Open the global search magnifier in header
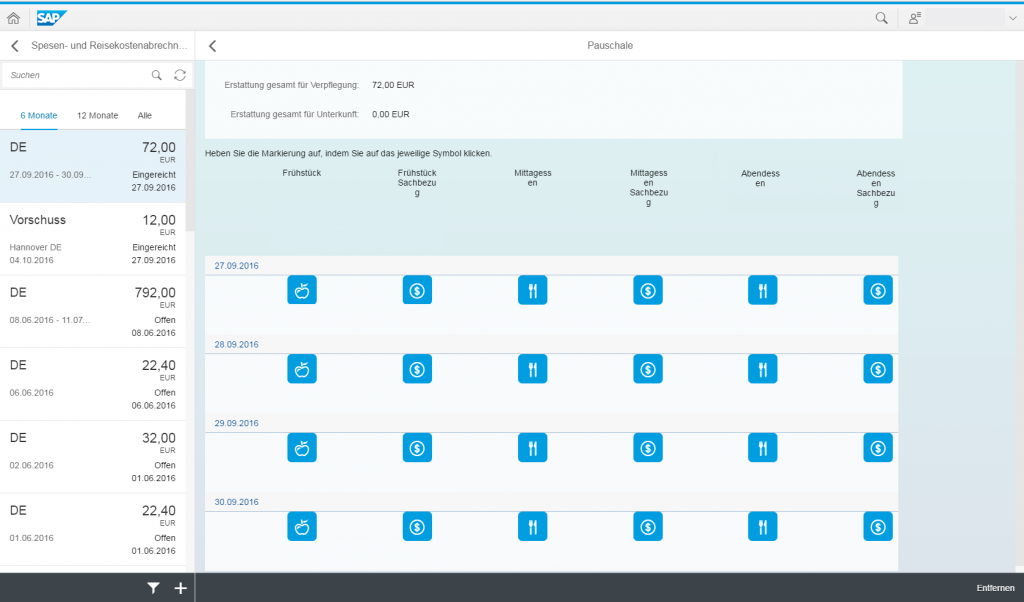Viewport: 1024px width, 602px height. [x=881, y=18]
